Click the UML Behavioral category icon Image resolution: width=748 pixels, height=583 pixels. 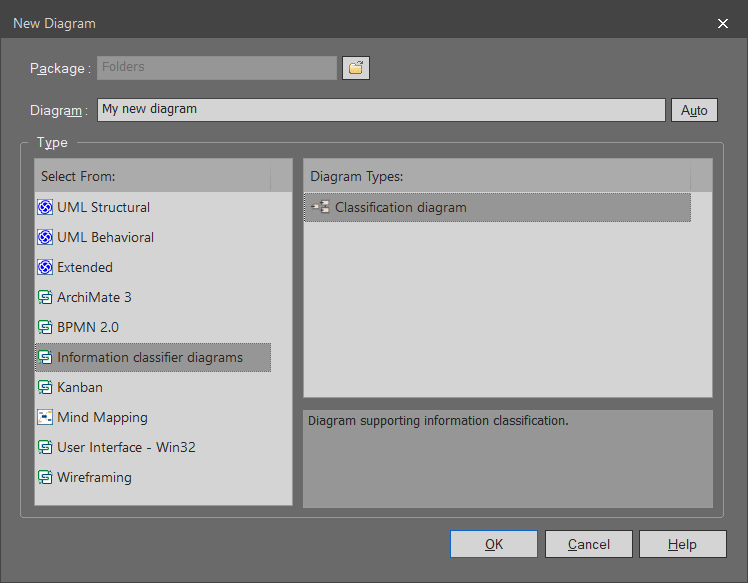click(x=45, y=238)
